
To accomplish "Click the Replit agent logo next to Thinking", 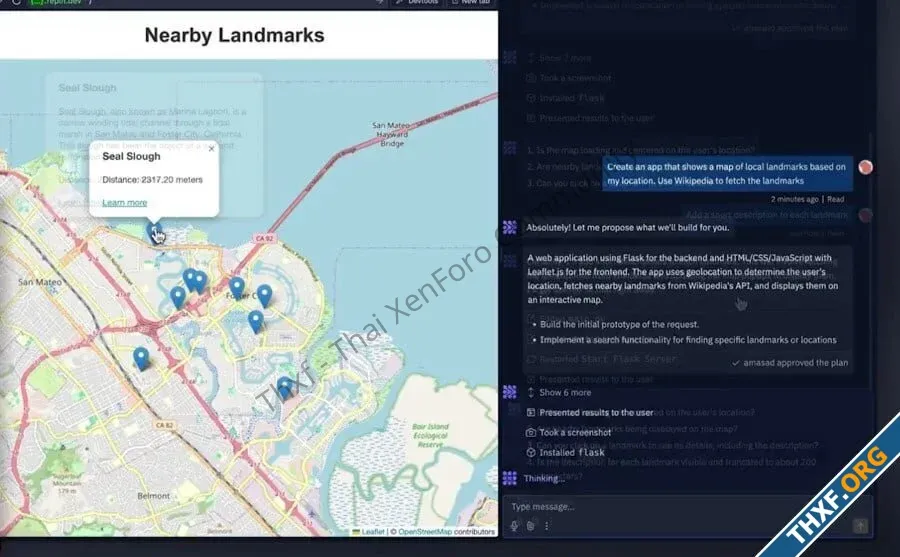I will pyautogui.click(x=510, y=478).
